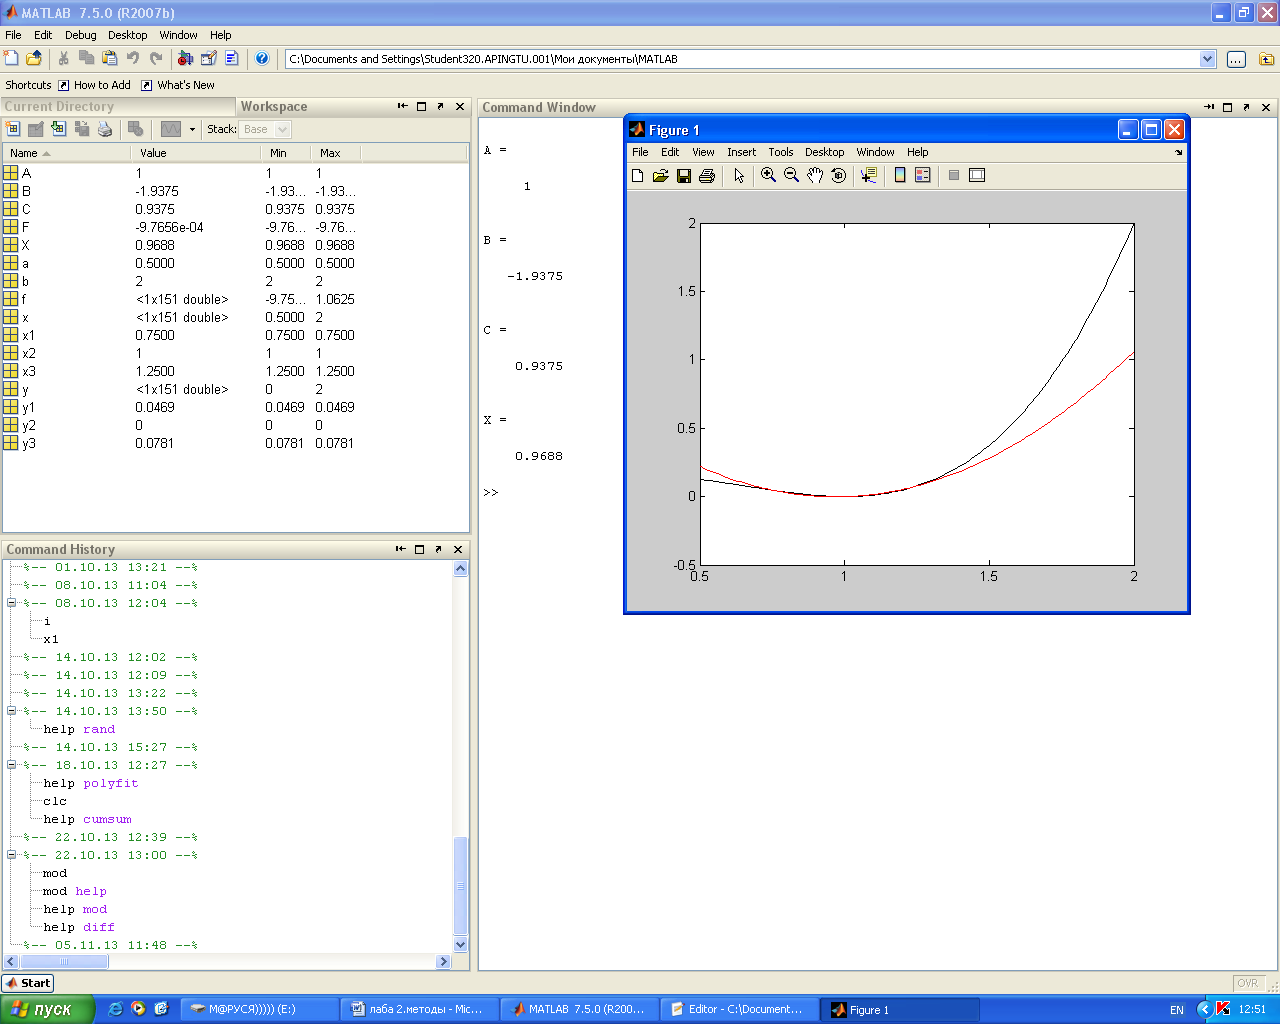Open the Desktop menu in MATLAB main window

coord(128,35)
